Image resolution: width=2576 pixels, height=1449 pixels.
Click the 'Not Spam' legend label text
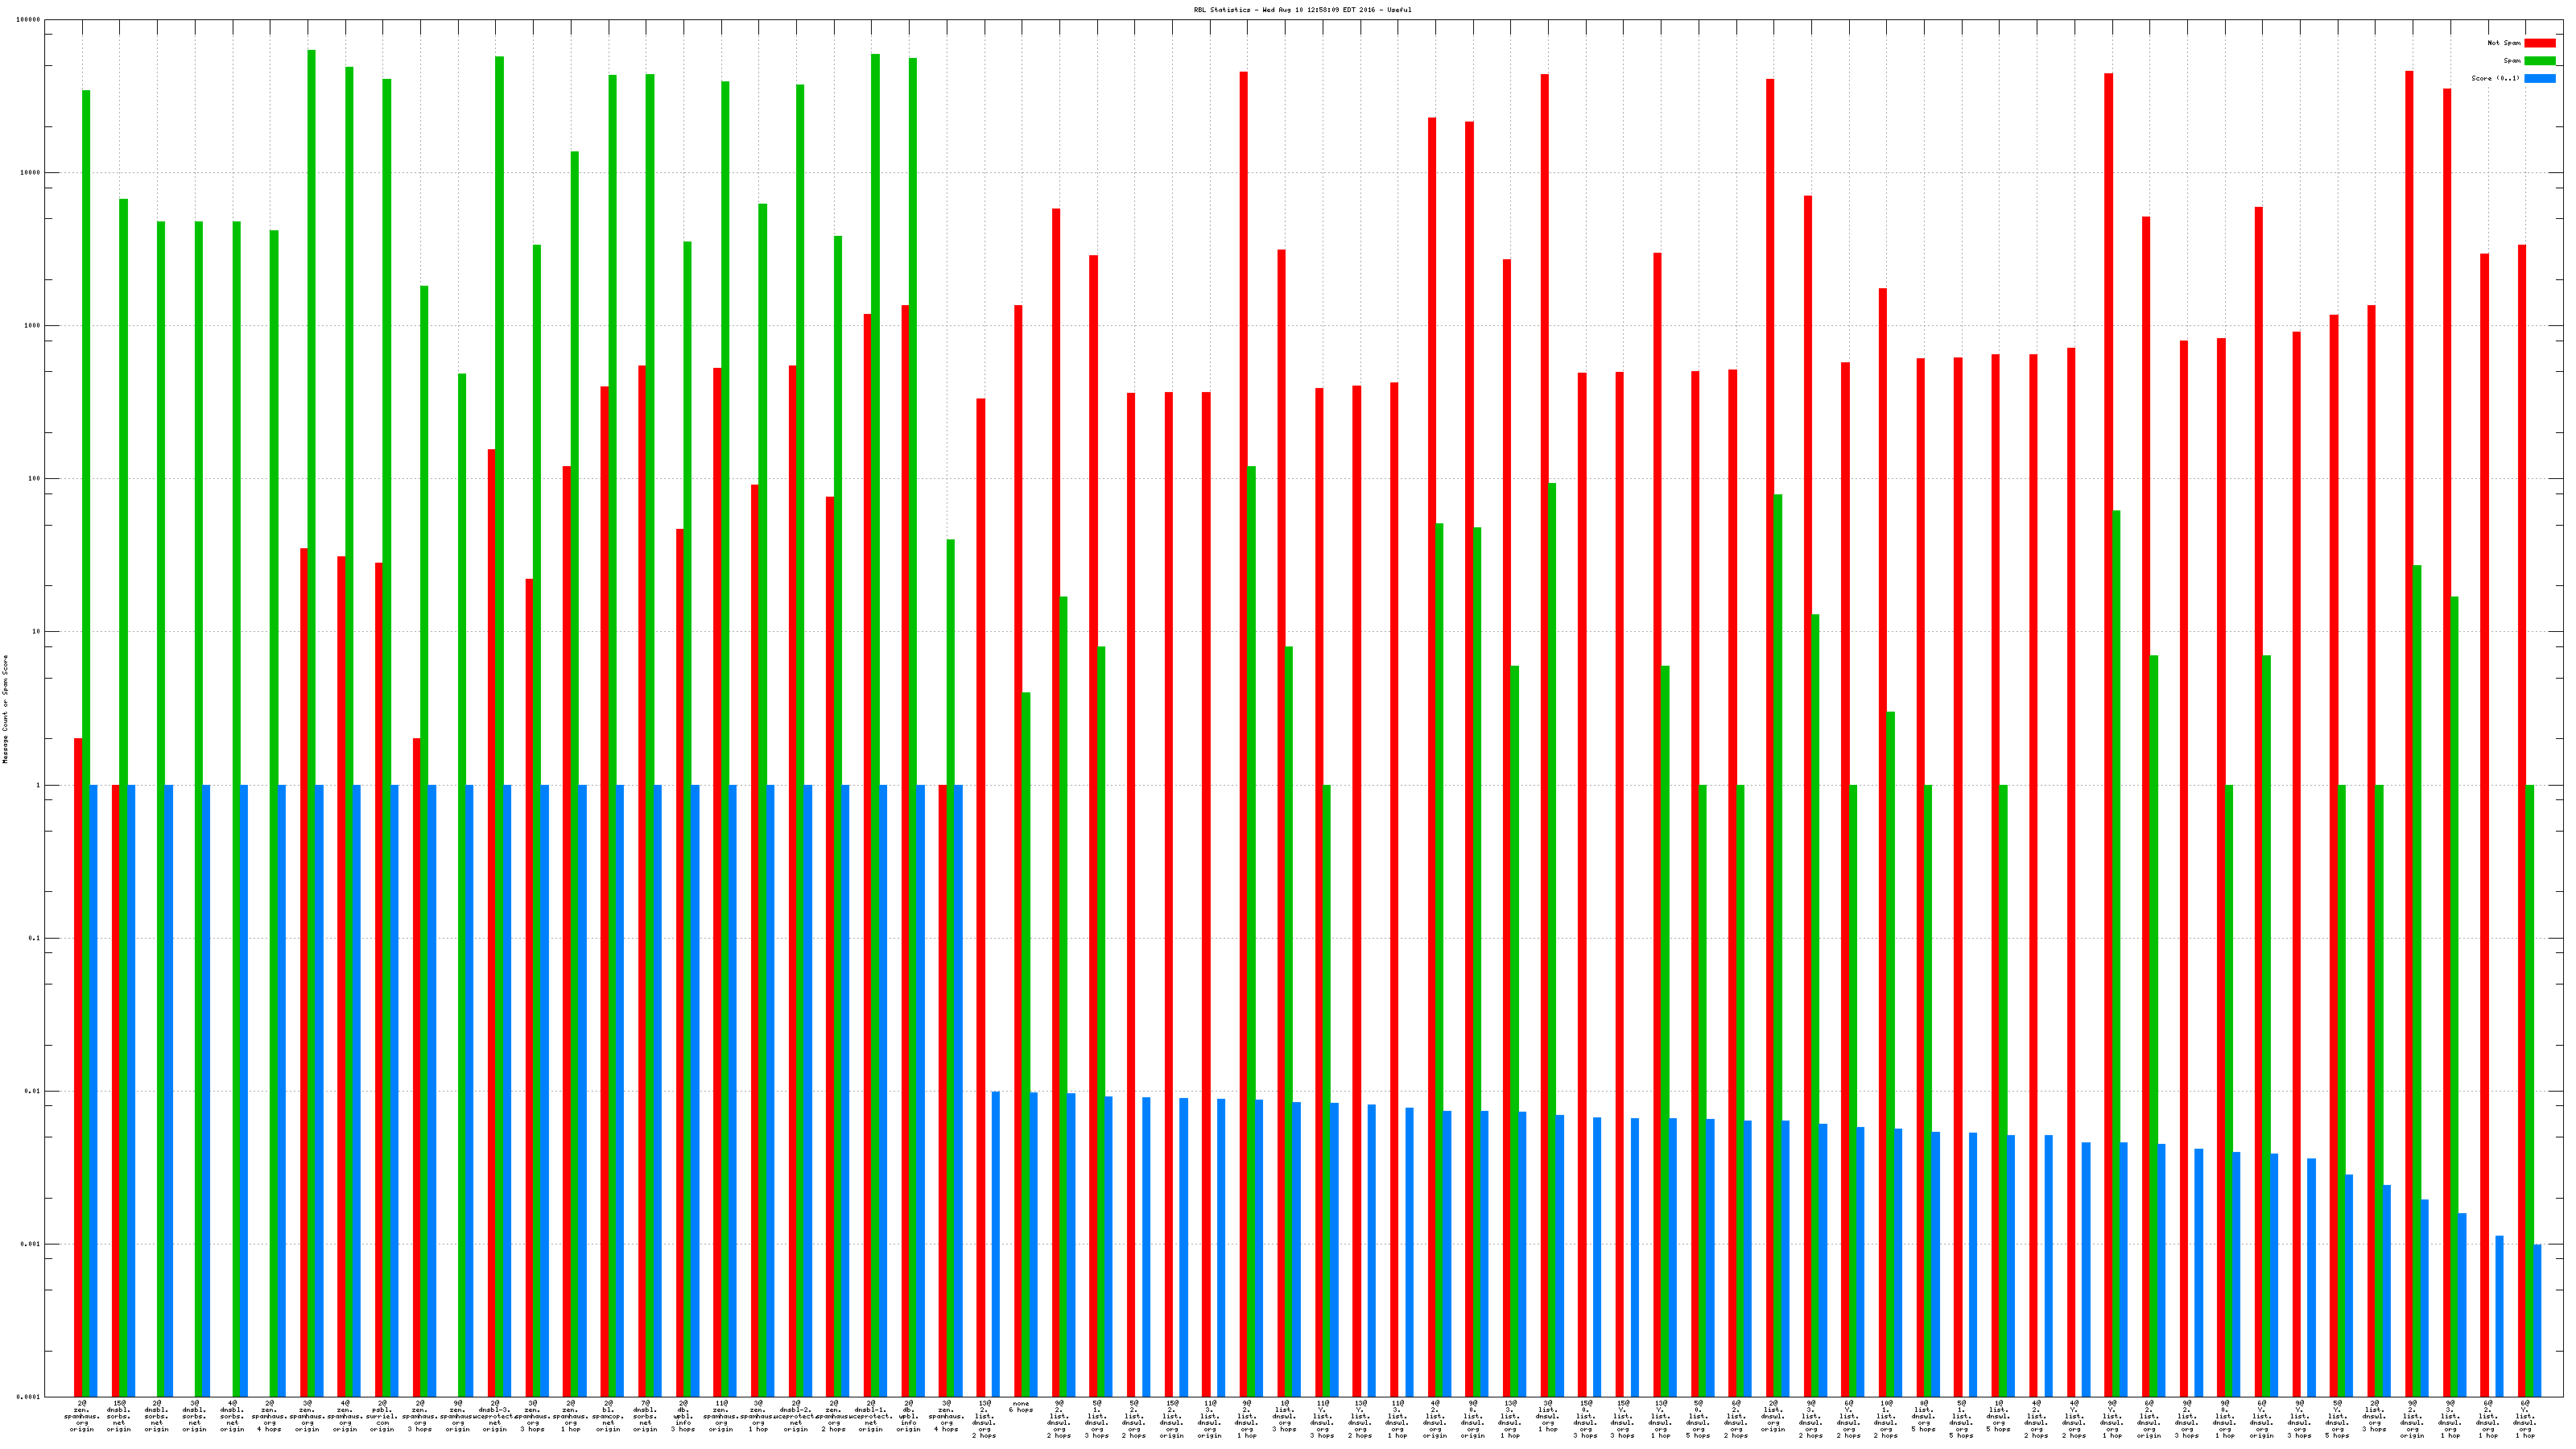click(2504, 43)
